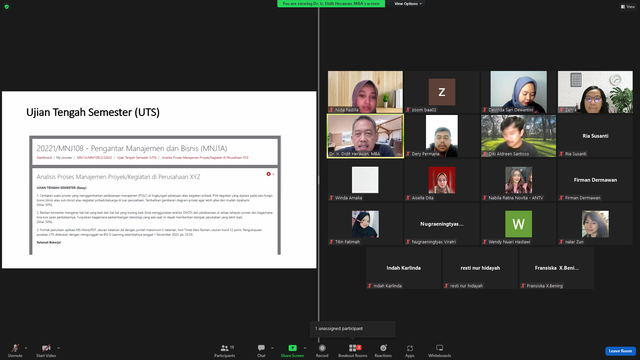
Task: Click the red settings gear icon in slide
Action: coord(269,174)
